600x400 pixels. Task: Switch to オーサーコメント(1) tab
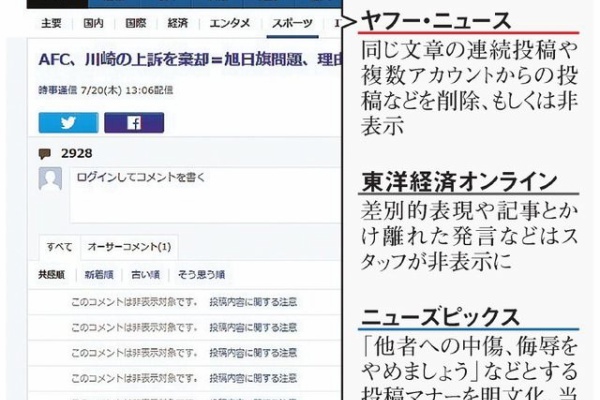coord(129,246)
